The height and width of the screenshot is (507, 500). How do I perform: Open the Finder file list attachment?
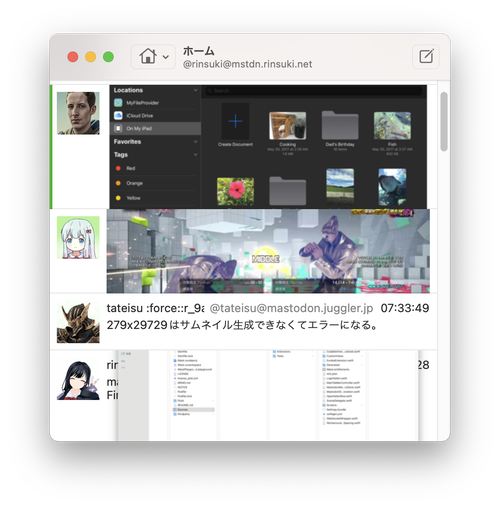tap(268, 395)
